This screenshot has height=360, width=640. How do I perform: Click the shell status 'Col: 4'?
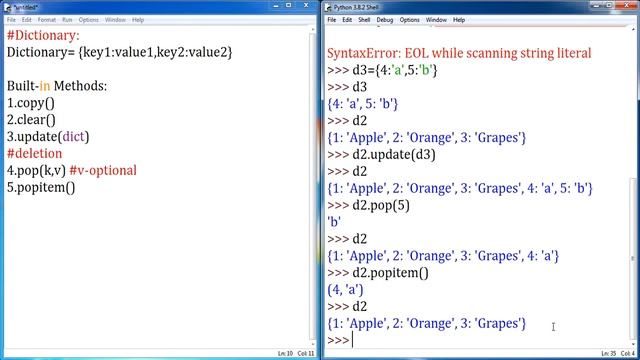(628, 353)
